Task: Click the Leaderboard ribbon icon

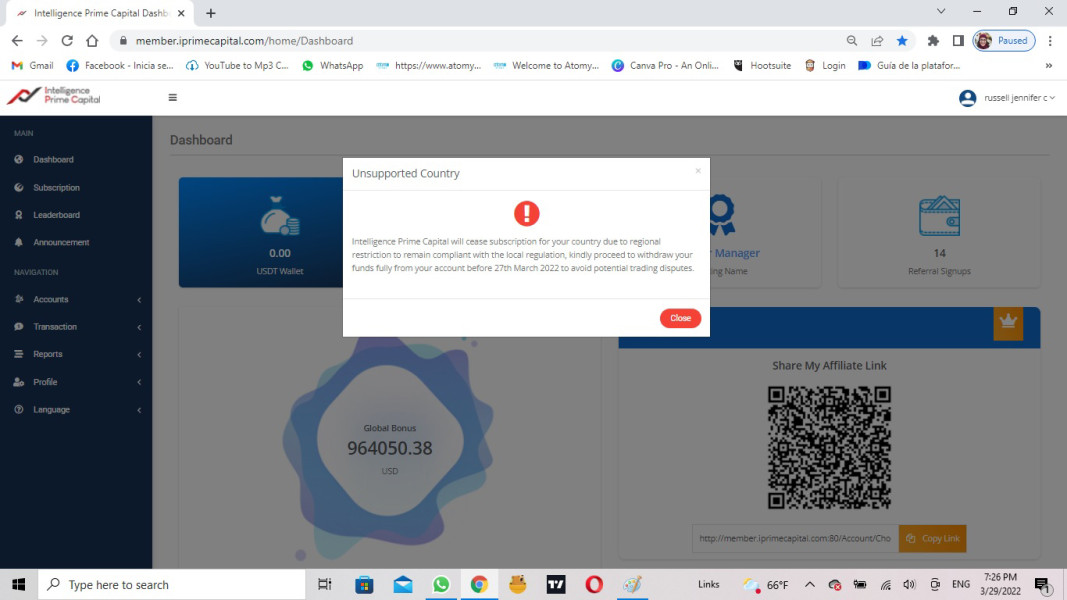Action: (x=18, y=214)
